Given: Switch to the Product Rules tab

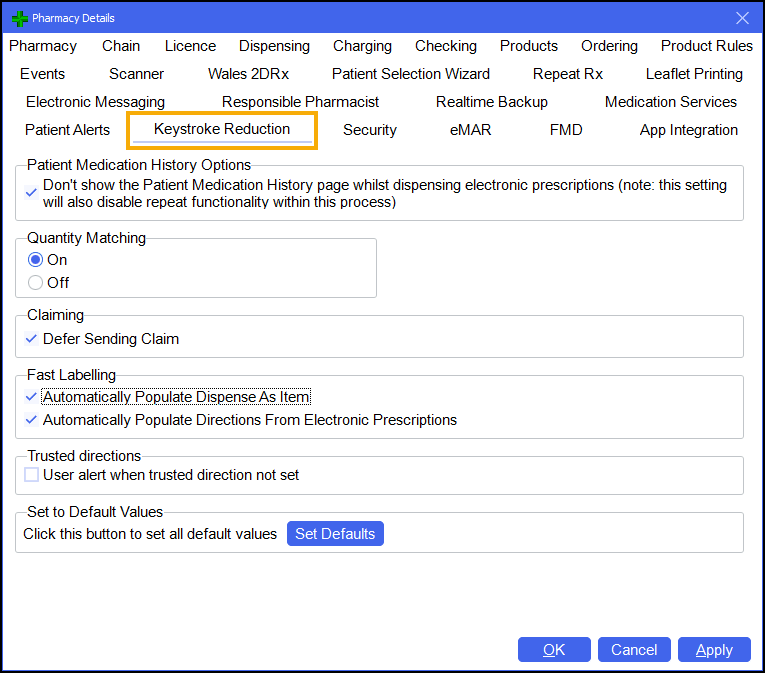Looking at the screenshot, I should tap(706, 46).
